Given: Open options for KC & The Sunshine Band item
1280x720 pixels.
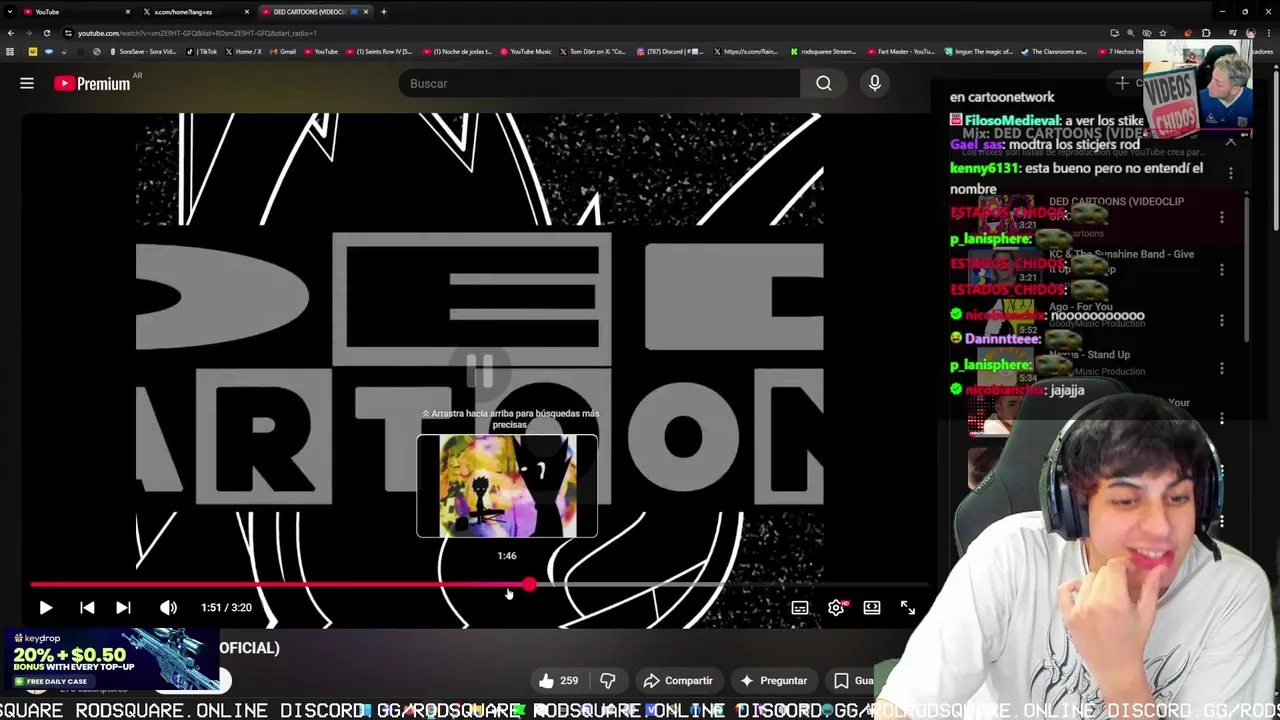Looking at the screenshot, I should [x=1222, y=269].
